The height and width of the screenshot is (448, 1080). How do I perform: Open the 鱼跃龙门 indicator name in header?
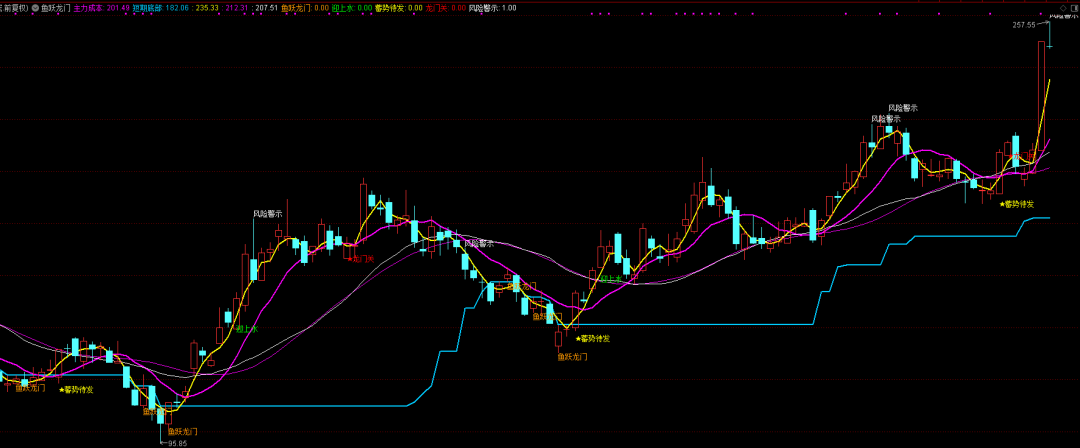55,7
